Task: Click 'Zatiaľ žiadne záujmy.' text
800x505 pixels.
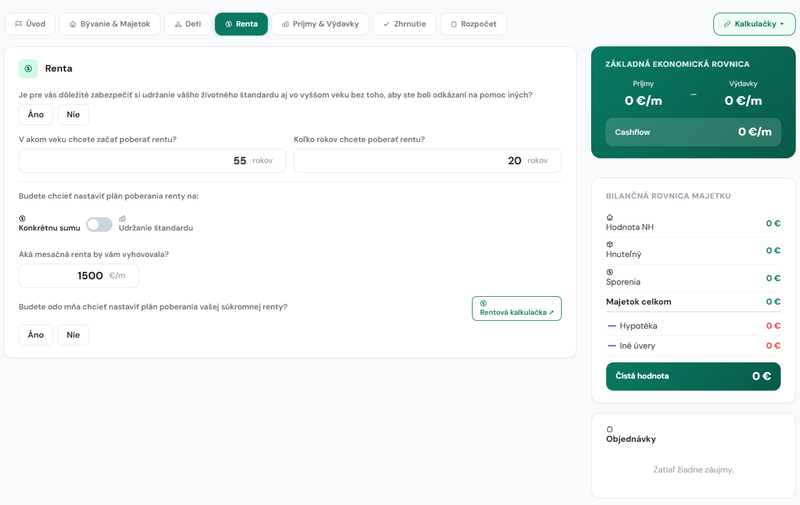Action: (693, 470)
